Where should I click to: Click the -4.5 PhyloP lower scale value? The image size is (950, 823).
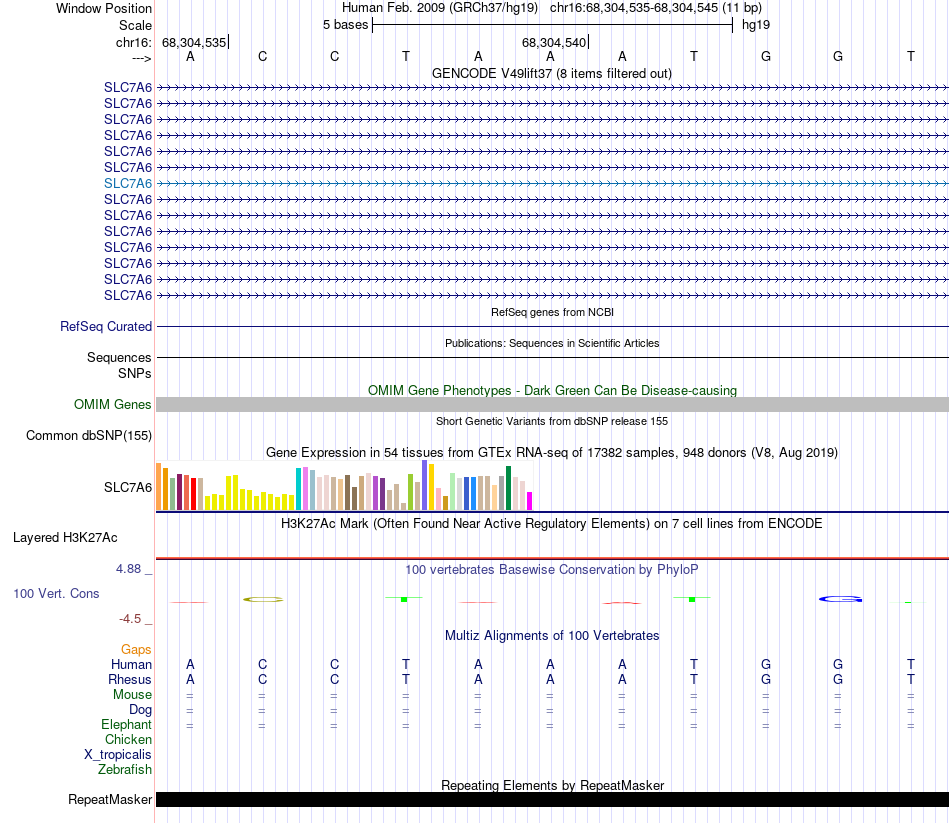click(130, 619)
